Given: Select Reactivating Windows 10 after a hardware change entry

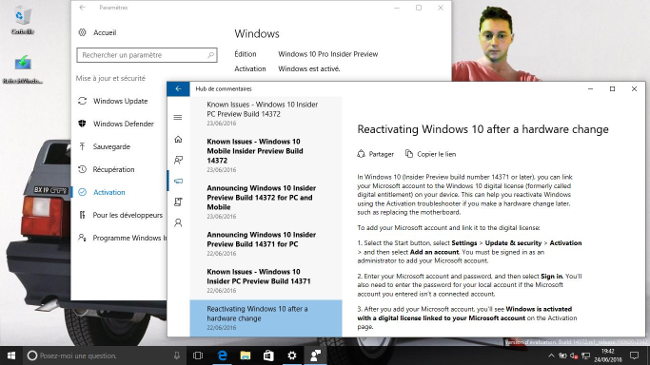Looking at the screenshot, I should 266,318.
